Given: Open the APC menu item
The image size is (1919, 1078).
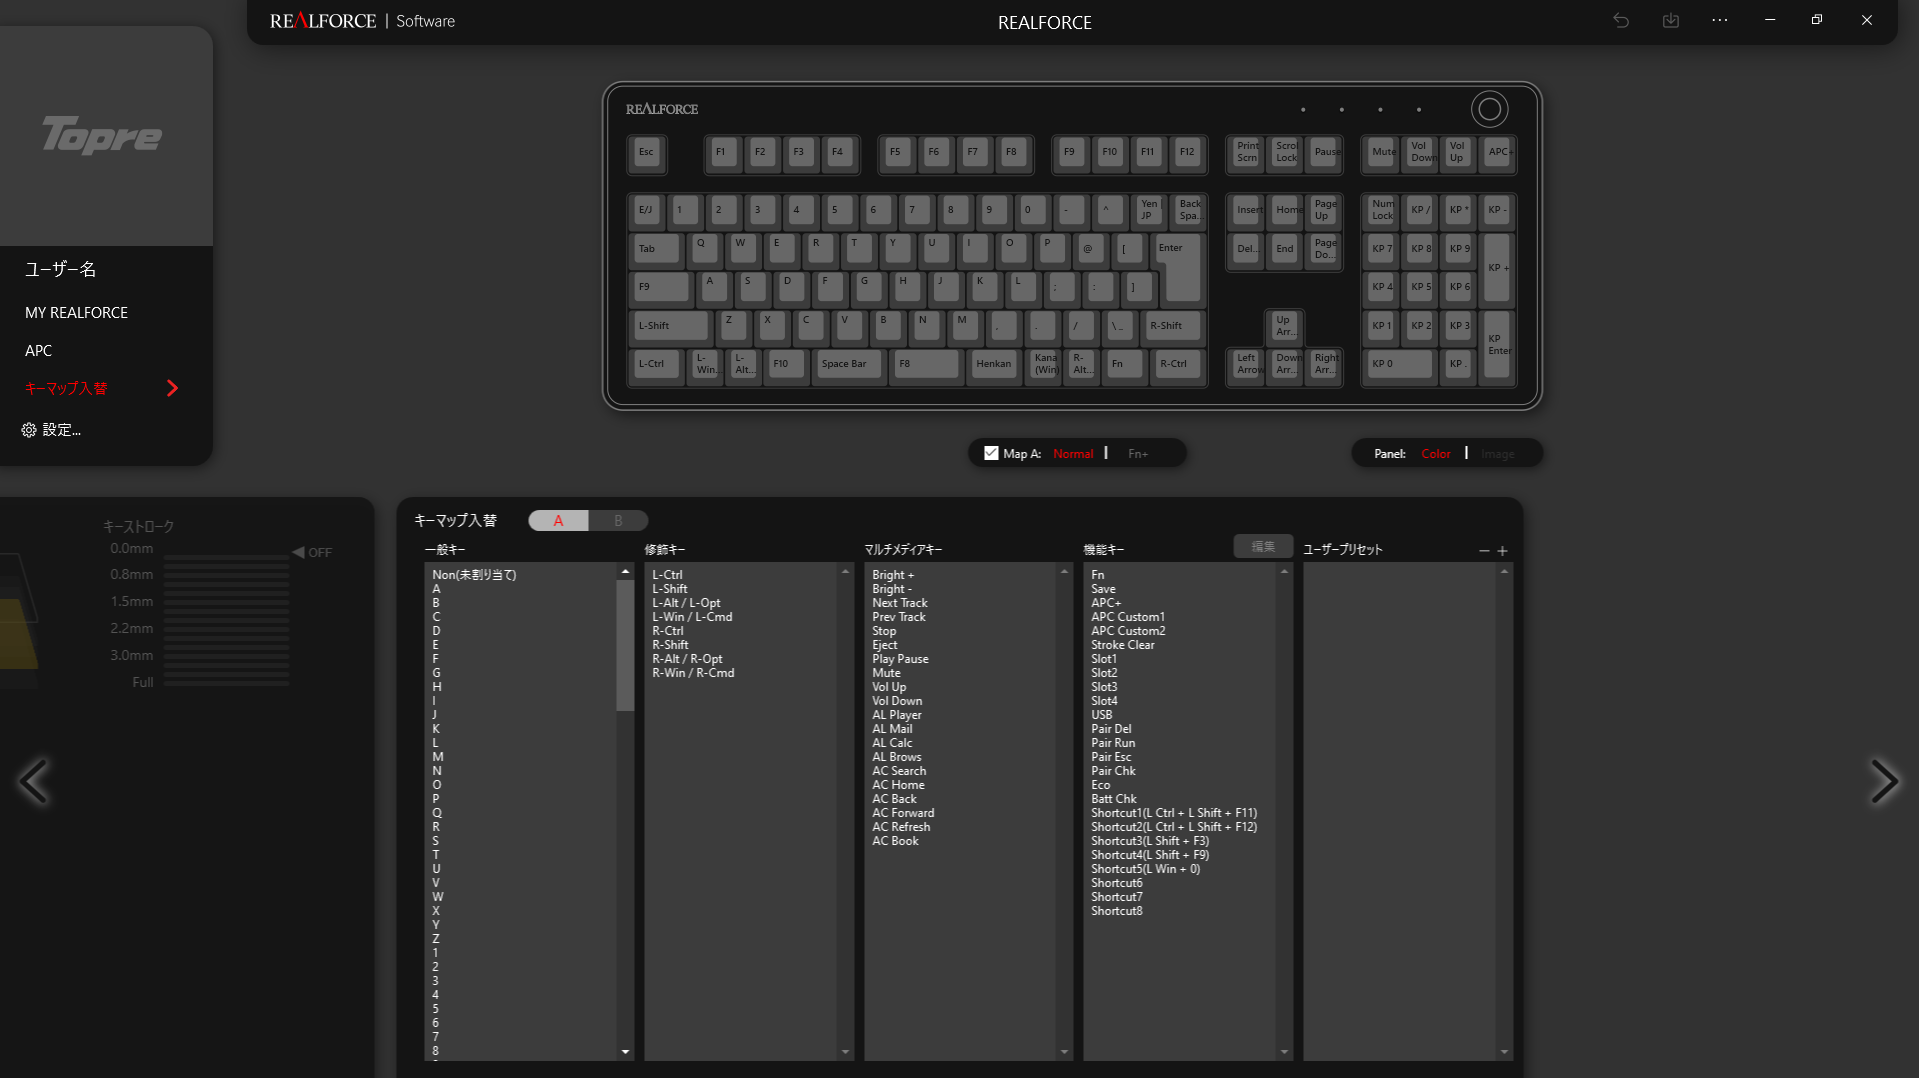Looking at the screenshot, I should [x=38, y=351].
